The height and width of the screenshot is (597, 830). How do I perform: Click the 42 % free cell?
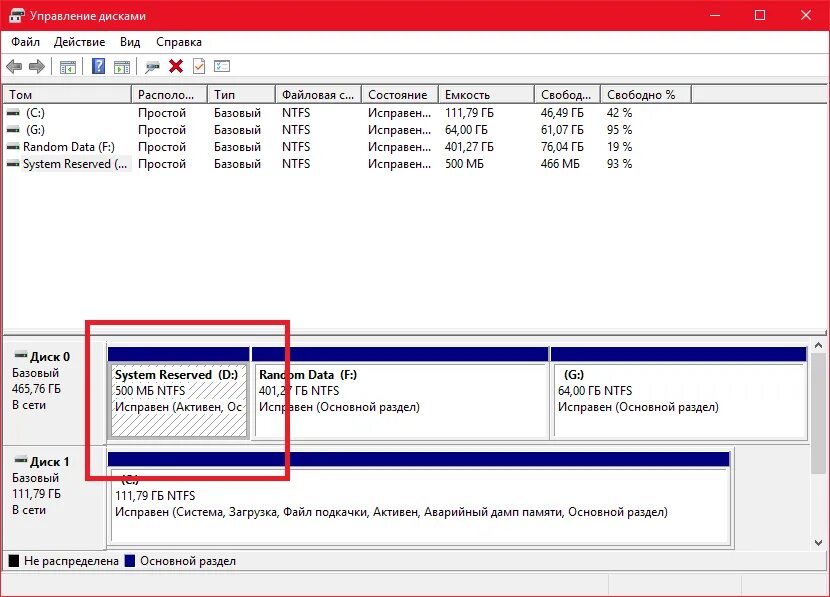tap(619, 113)
